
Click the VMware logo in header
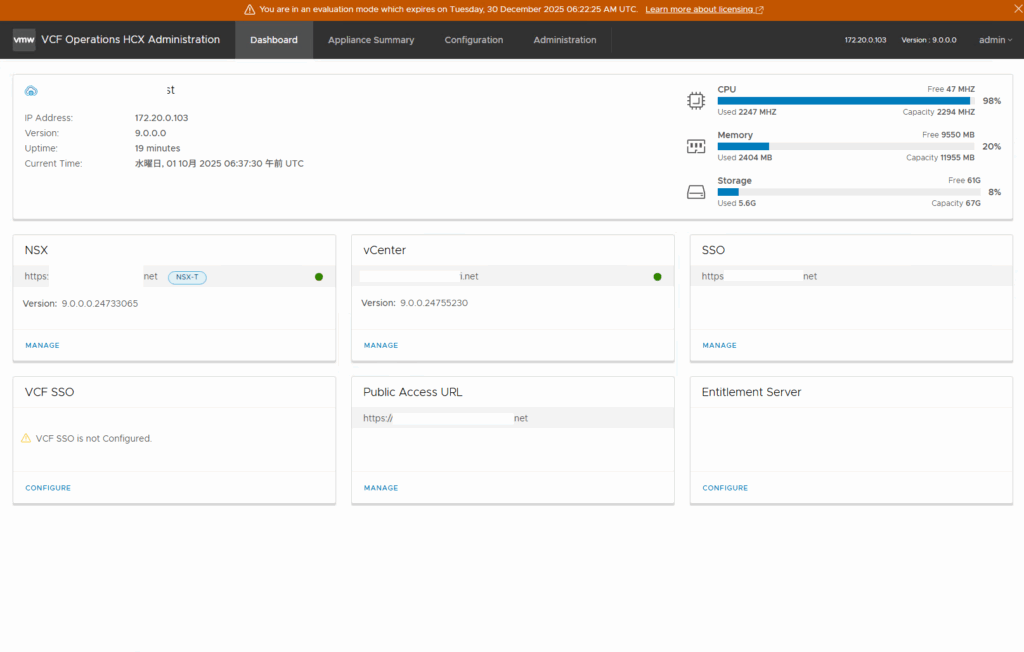point(24,40)
